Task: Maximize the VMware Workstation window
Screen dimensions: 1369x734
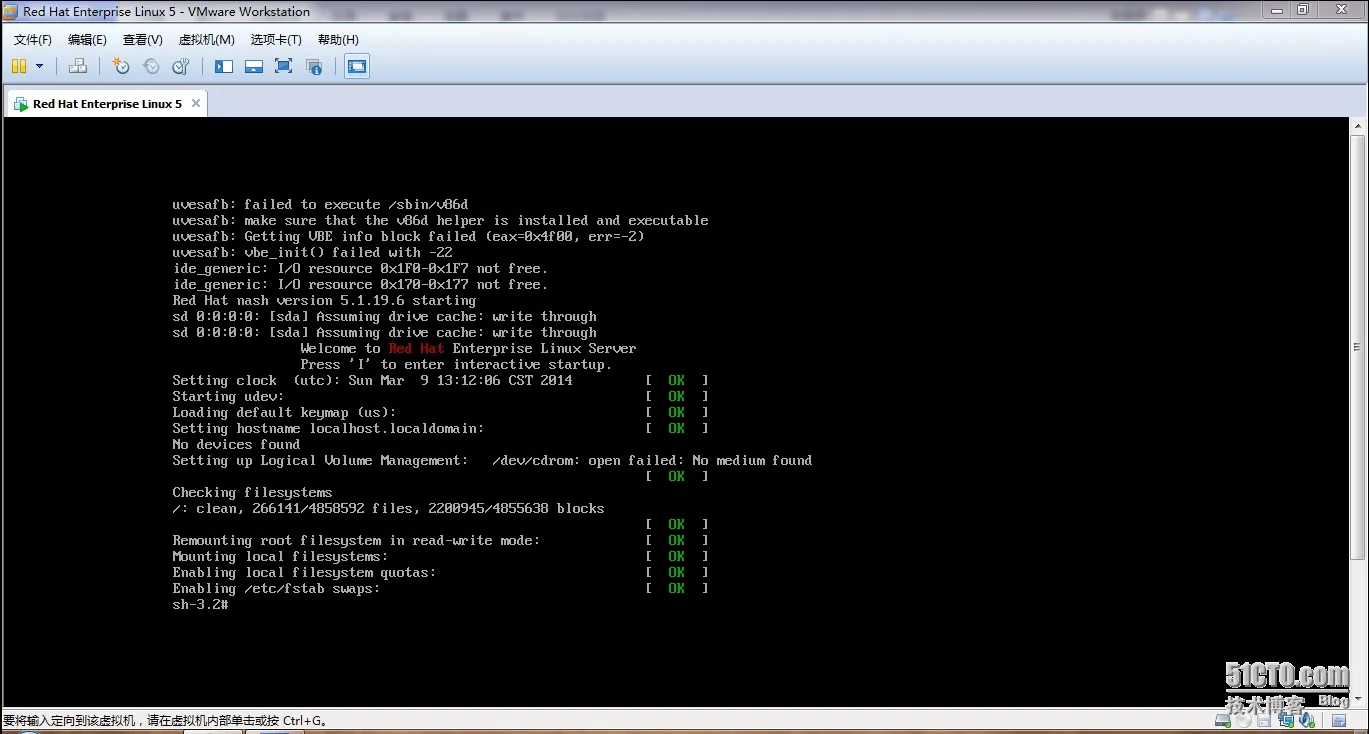Action: pyautogui.click(x=1303, y=10)
